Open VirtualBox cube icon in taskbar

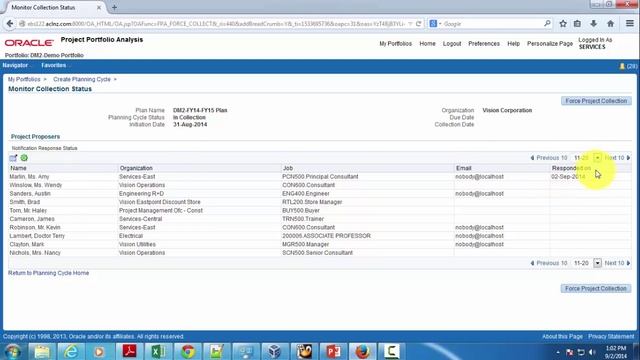click(275, 351)
